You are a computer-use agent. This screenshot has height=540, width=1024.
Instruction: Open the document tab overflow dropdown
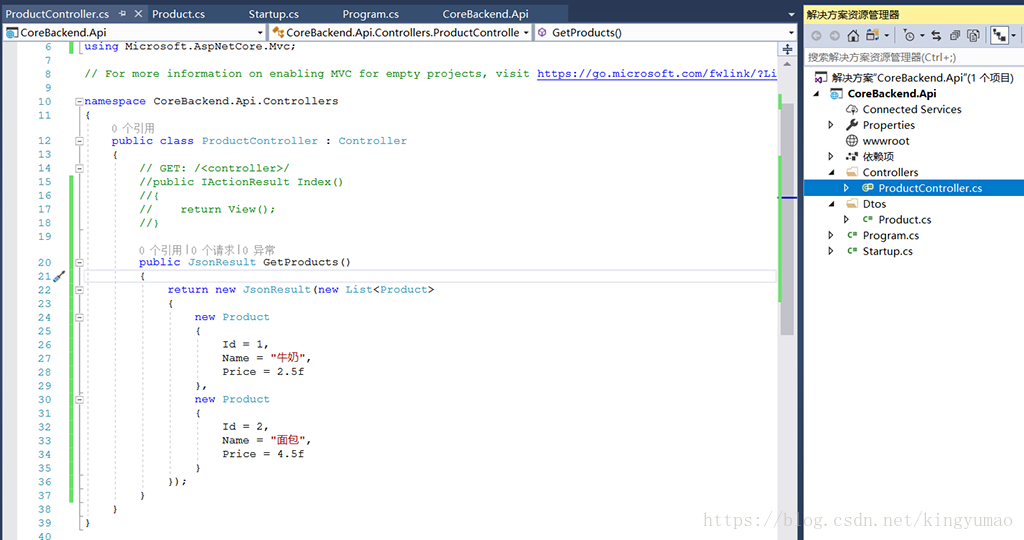pyautogui.click(x=791, y=14)
